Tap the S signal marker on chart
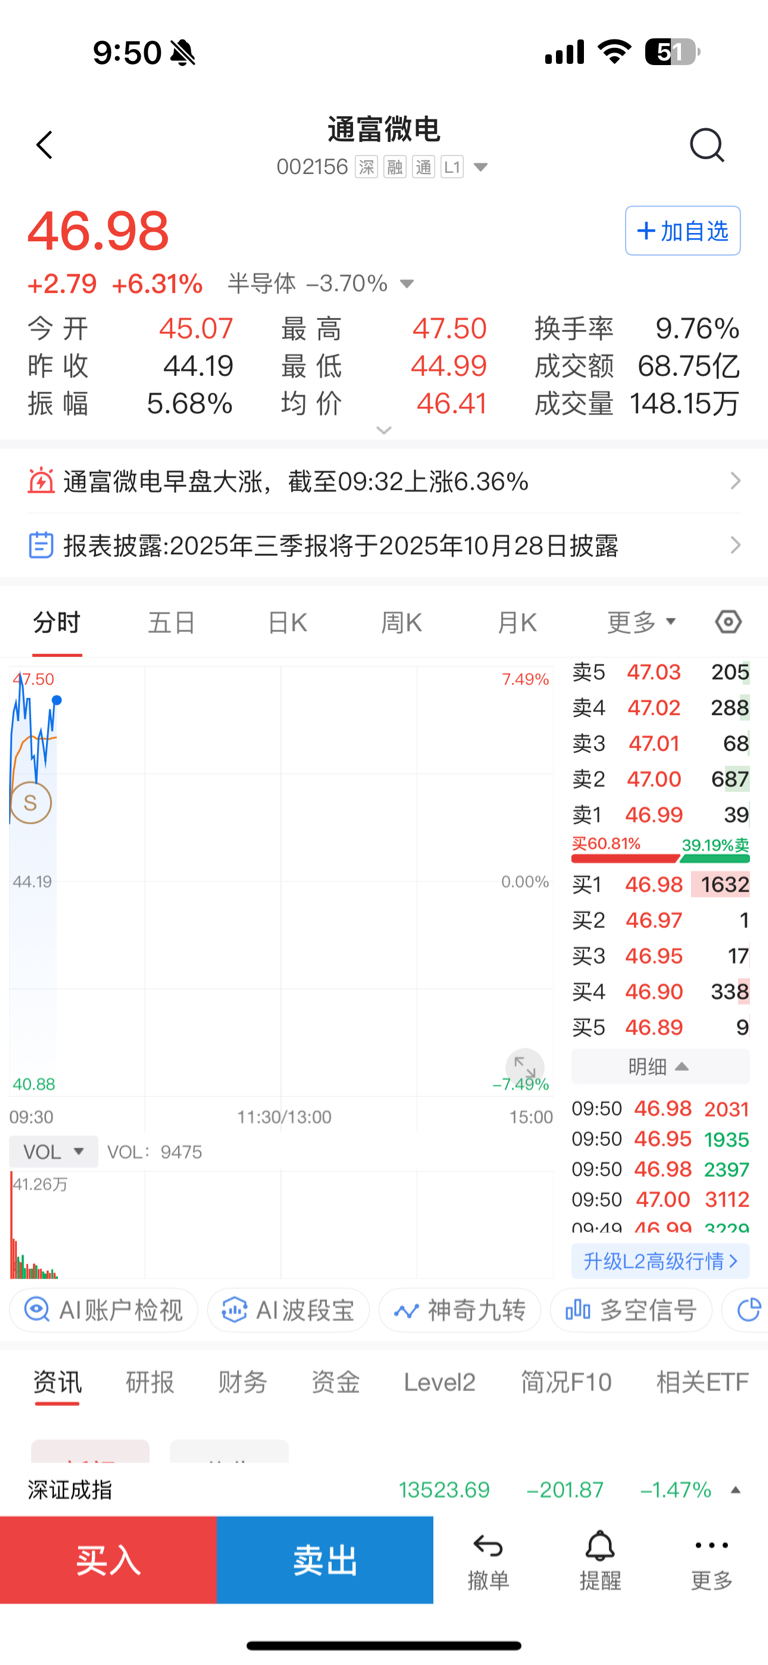768x1665 pixels. pyautogui.click(x=31, y=803)
